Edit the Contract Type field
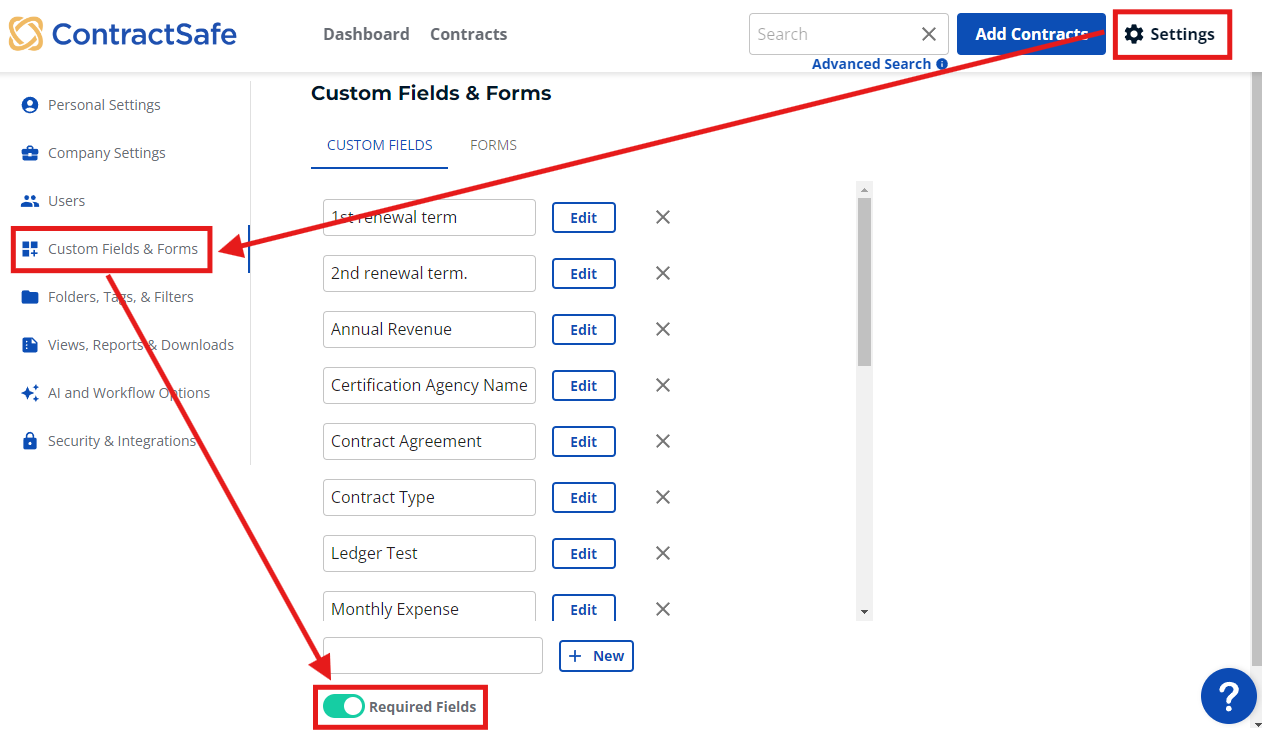Screen dimensions: 1262x730 pyautogui.click(x=584, y=497)
